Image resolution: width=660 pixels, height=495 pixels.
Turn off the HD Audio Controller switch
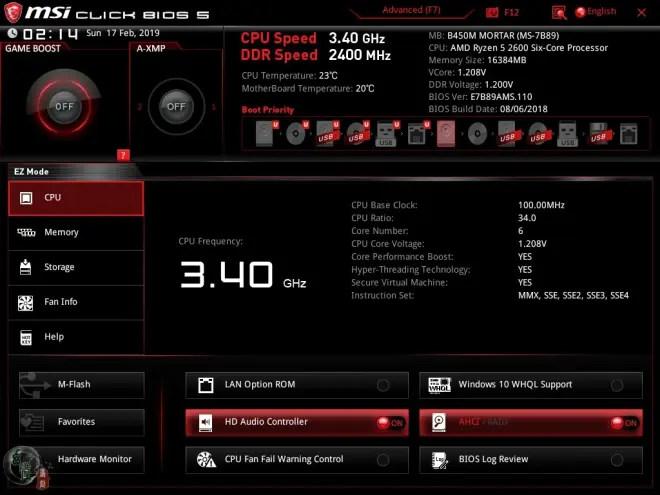coord(389,423)
